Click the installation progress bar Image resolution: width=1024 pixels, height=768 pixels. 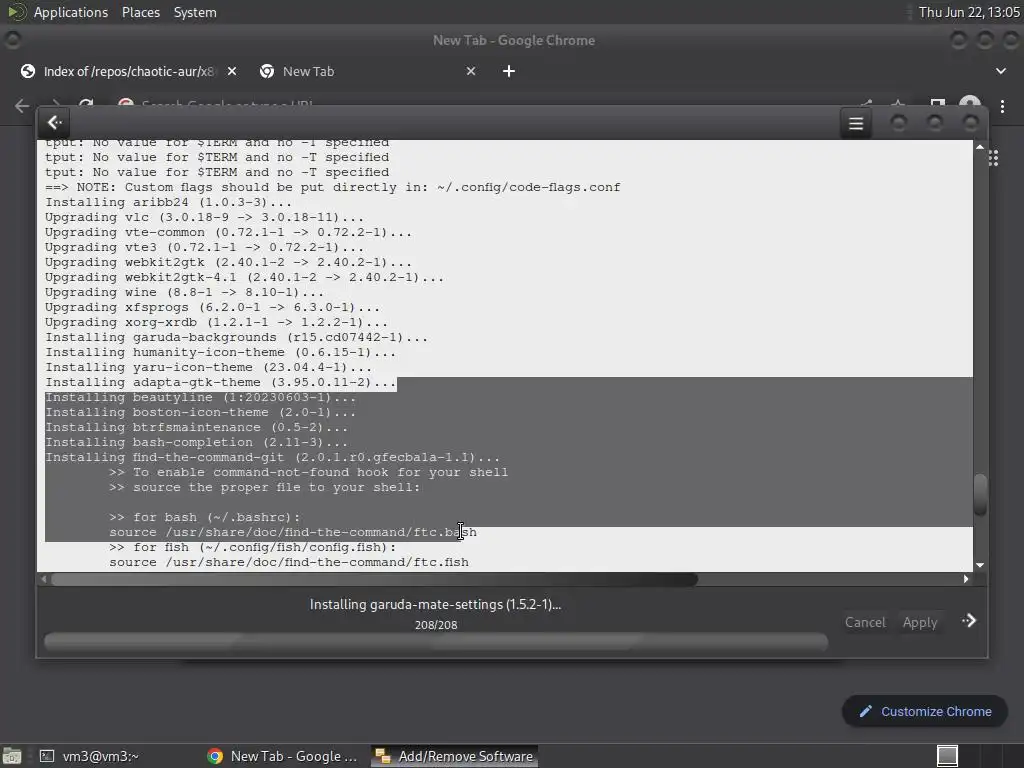[436, 642]
